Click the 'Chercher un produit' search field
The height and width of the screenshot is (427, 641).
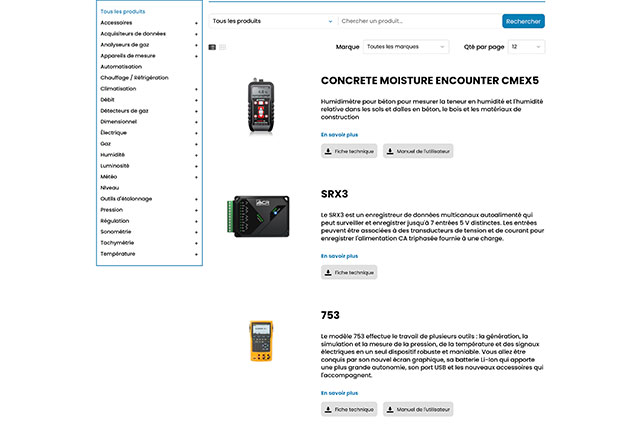pos(420,21)
